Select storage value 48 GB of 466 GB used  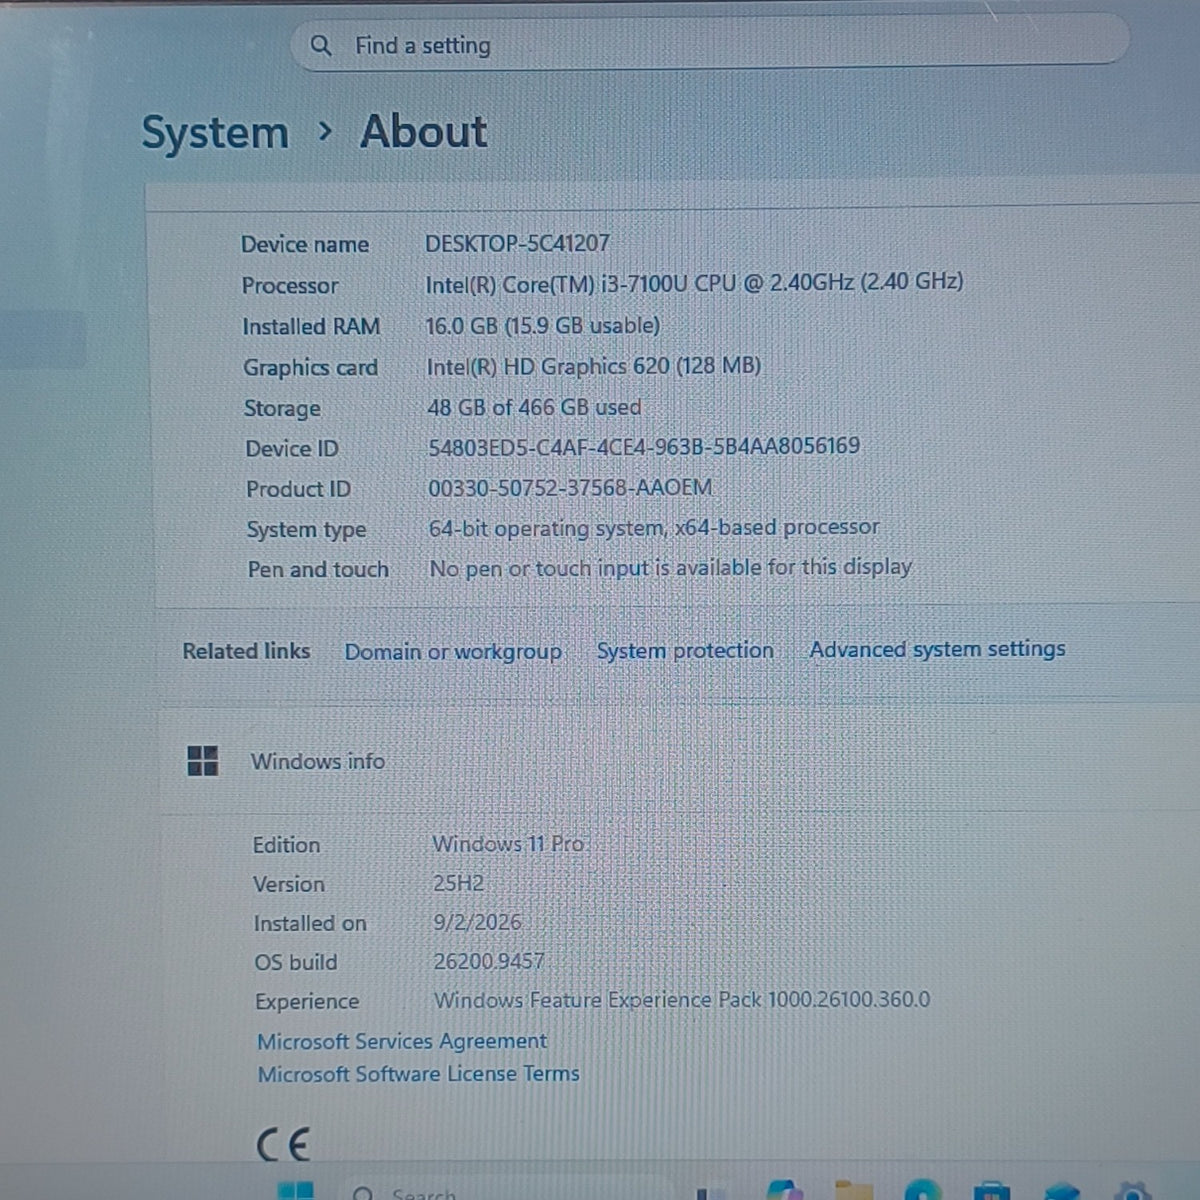coord(534,407)
